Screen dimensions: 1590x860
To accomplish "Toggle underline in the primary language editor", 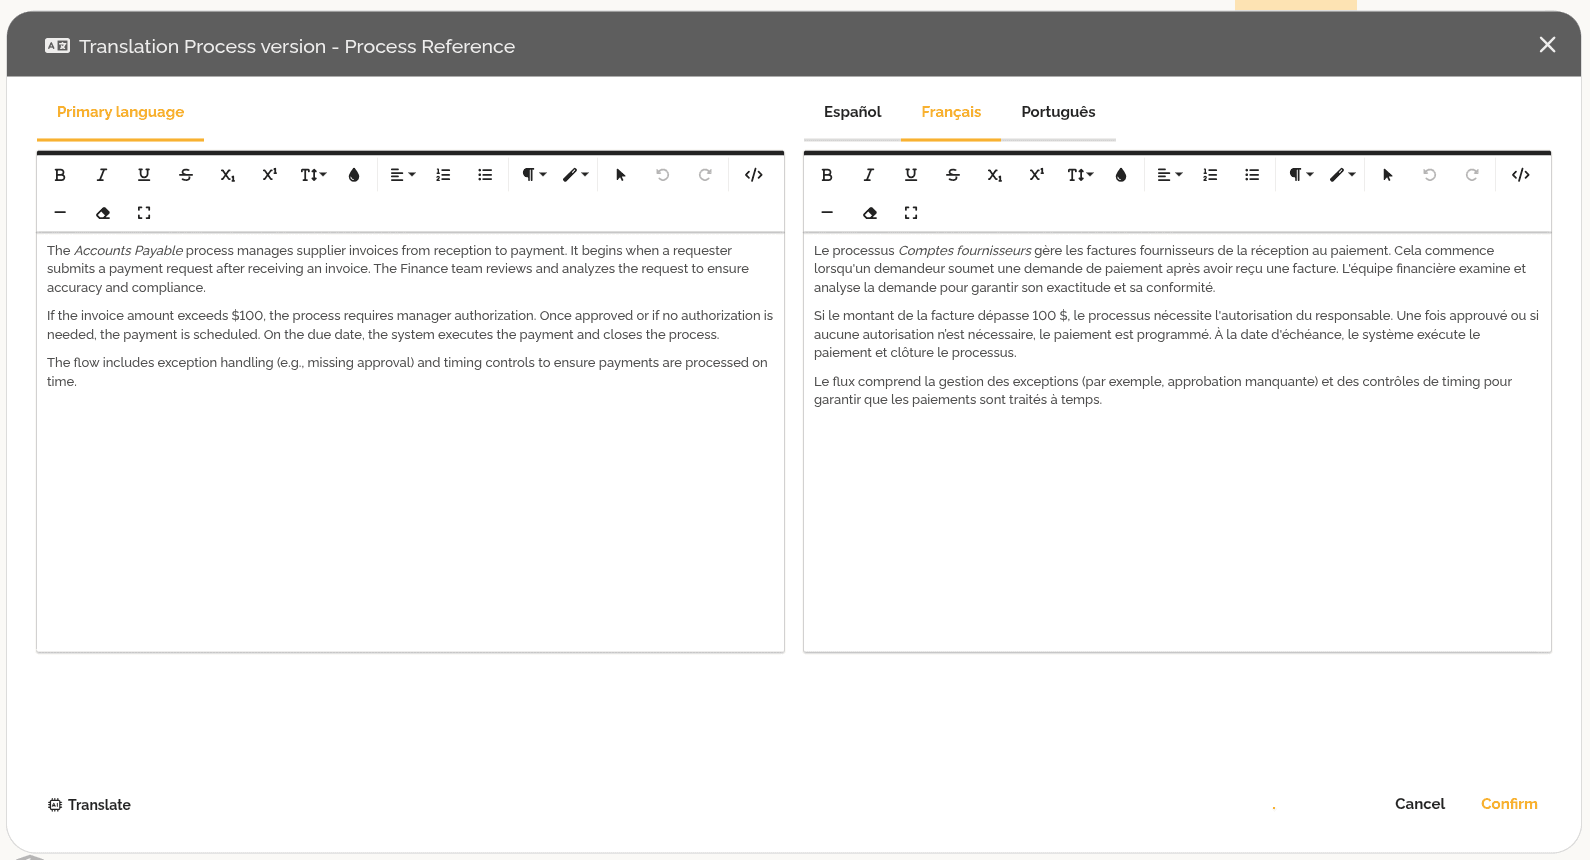I will tap(144, 175).
